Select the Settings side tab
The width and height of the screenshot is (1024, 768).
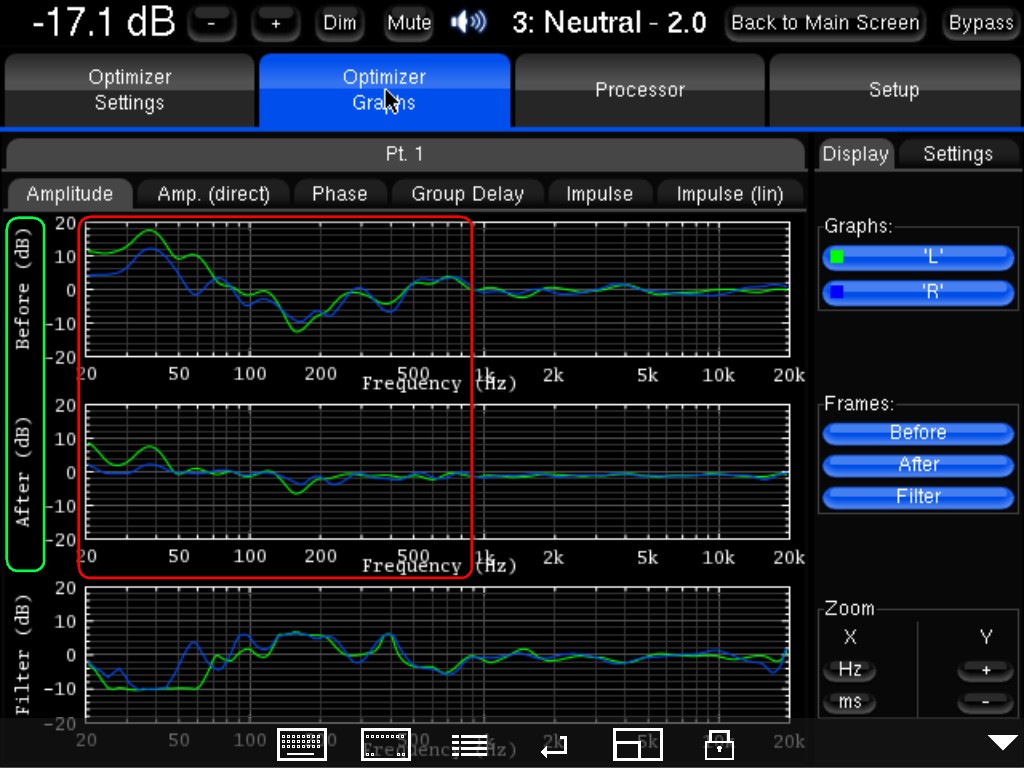pos(958,154)
